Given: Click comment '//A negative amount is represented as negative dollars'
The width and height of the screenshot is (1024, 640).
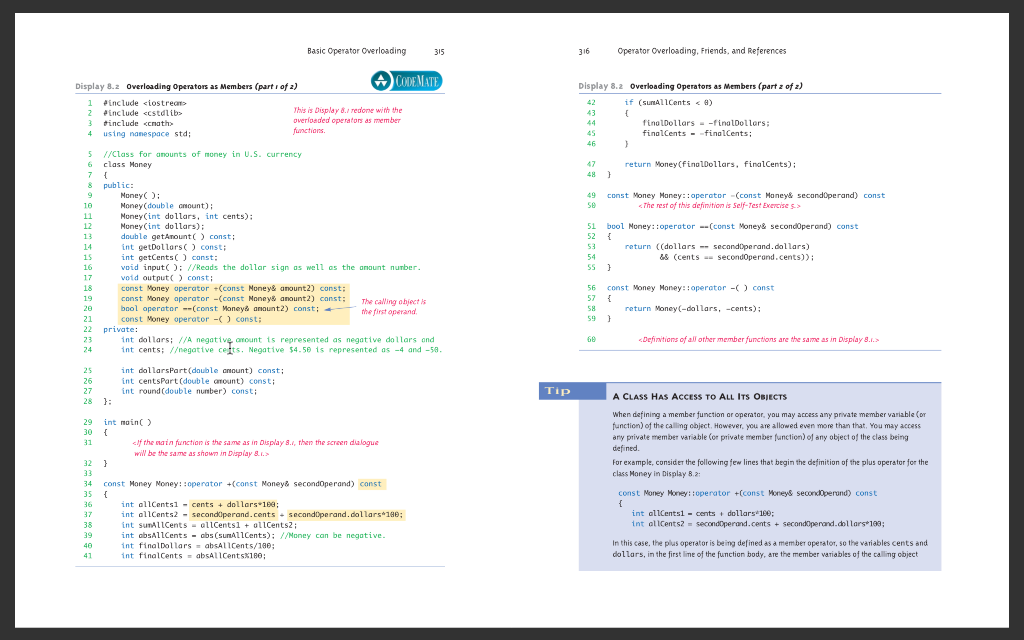Looking at the screenshot, I should (306, 340).
